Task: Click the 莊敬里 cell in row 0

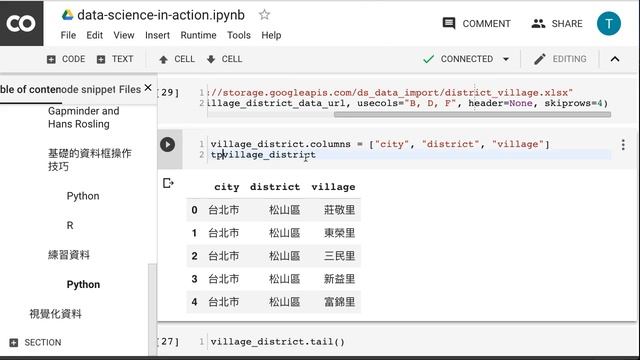Action: 339,210
